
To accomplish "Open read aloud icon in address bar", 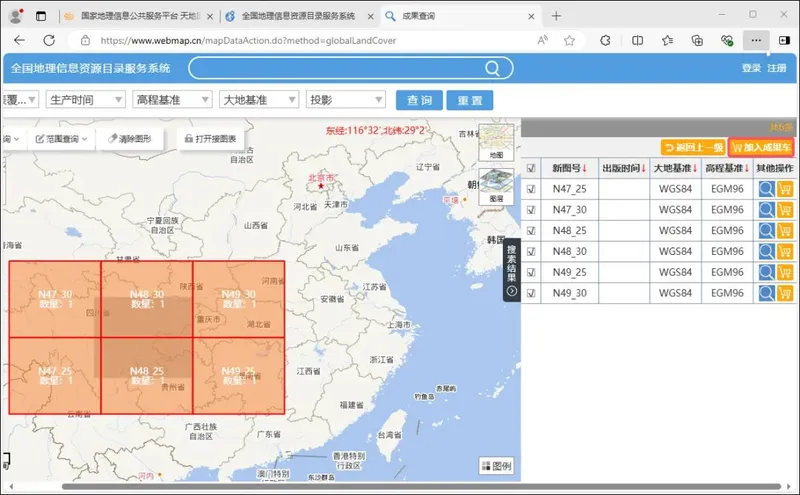I will point(542,40).
